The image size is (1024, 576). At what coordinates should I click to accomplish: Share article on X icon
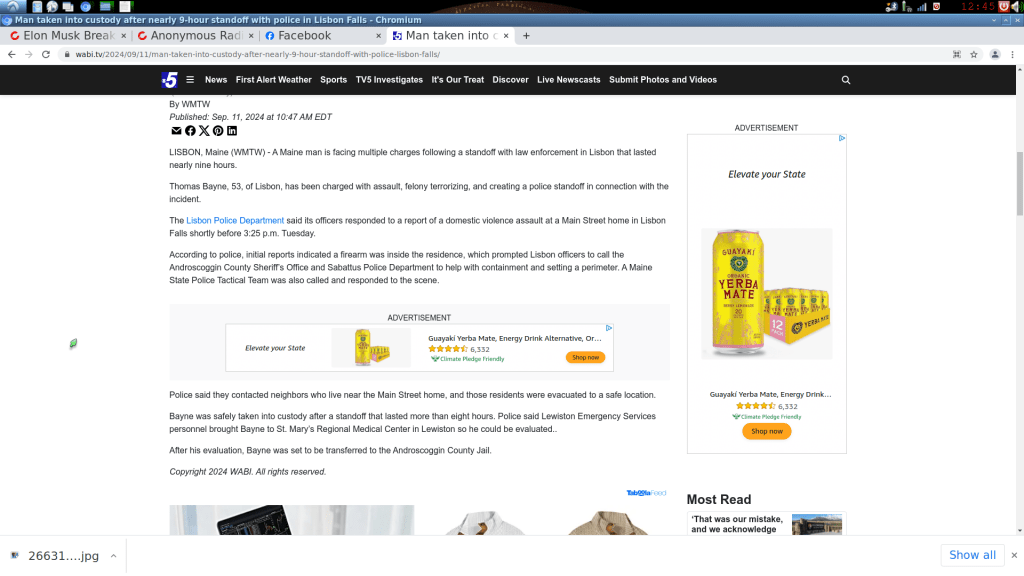tap(204, 131)
